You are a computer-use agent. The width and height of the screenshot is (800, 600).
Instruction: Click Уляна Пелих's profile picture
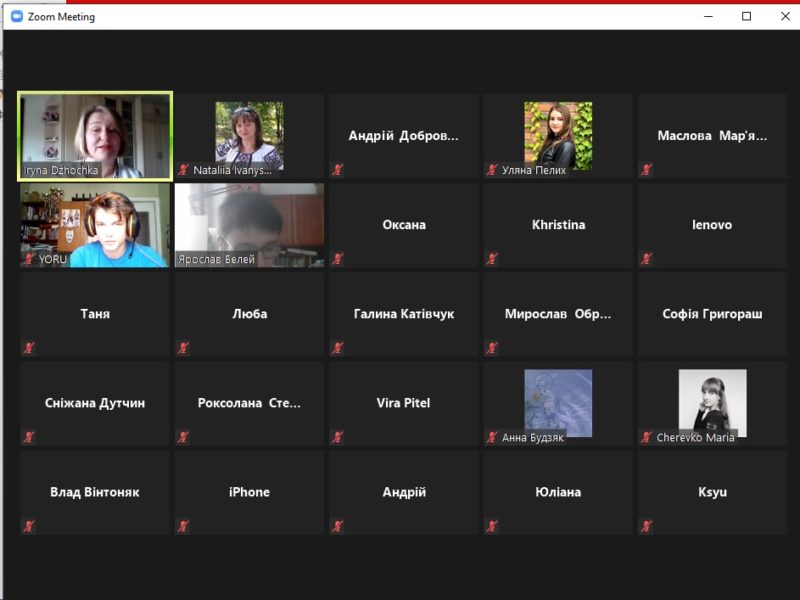558,133
